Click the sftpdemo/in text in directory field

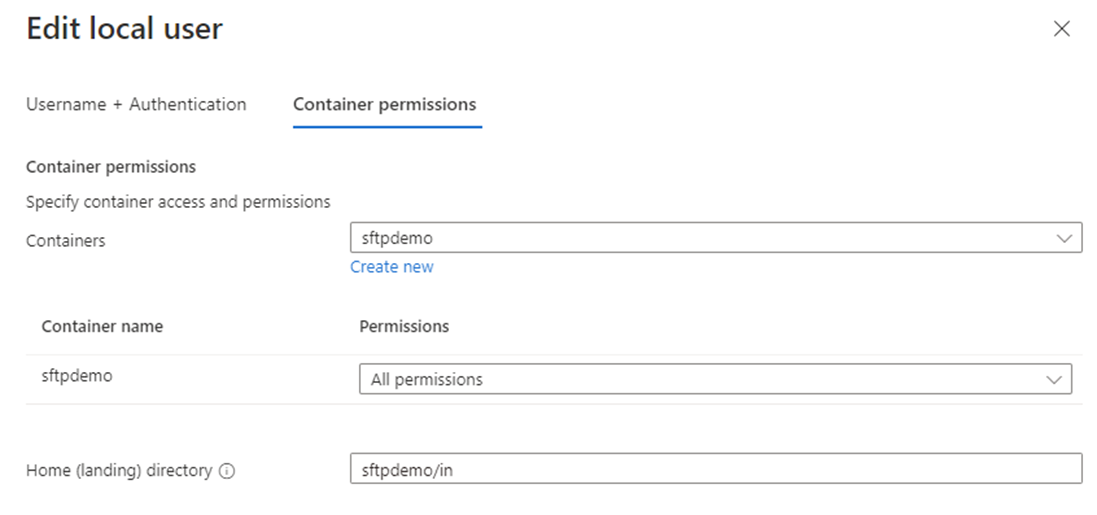pyautogui.click(x=407, y=470)
